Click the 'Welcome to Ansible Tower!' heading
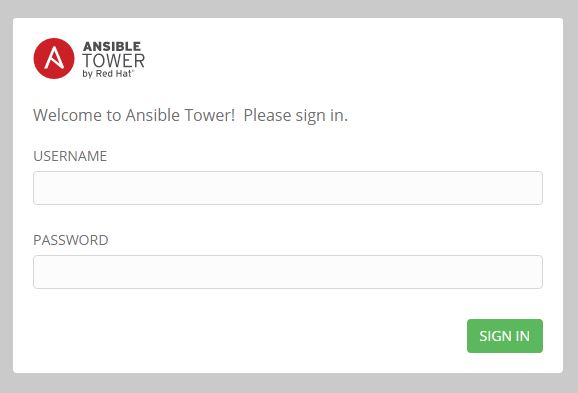 134,115
